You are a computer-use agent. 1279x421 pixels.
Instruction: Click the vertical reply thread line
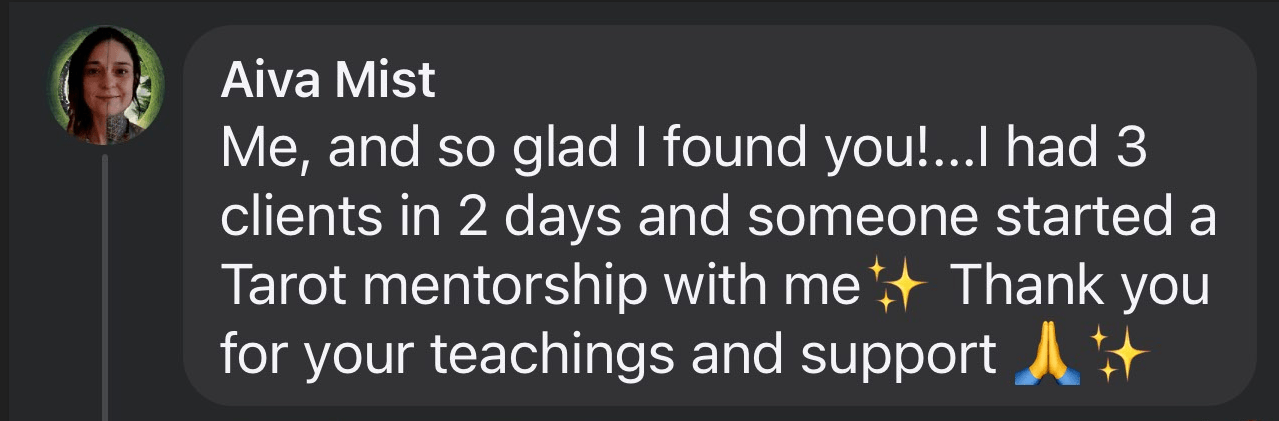pyautogui.click(x=104, y=290)
